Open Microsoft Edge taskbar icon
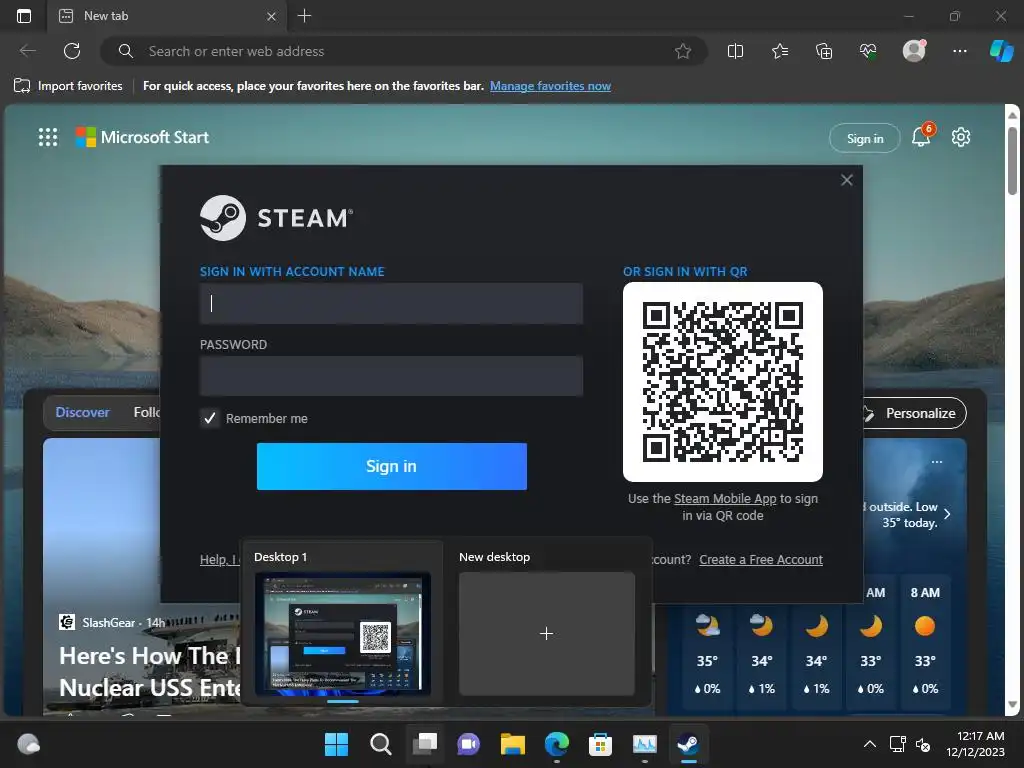The width and height of the screenshot is (1024, 768). 556,744
